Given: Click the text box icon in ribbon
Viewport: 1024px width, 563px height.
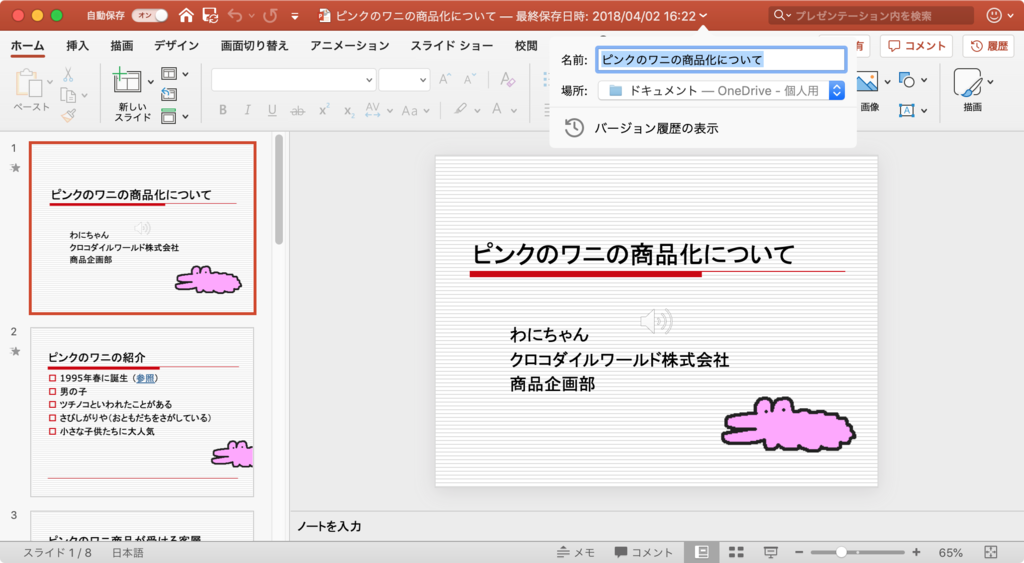Looking at the screenshot, I should (x=906, y=110).
